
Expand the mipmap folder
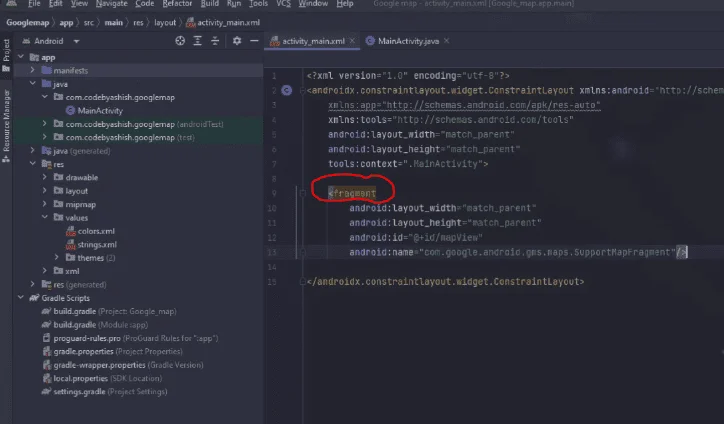(x=45, y=204)
